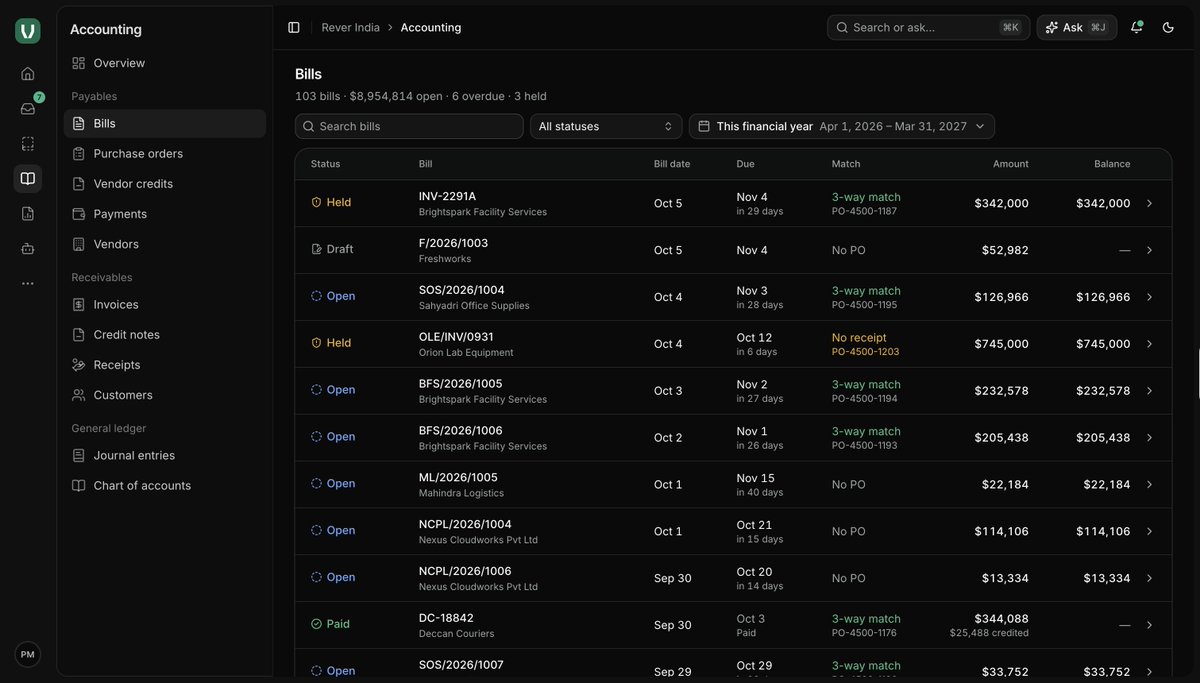Click the PO-4500-1203 reference
The image size is (1200, 683).
[x=865, y=352]
